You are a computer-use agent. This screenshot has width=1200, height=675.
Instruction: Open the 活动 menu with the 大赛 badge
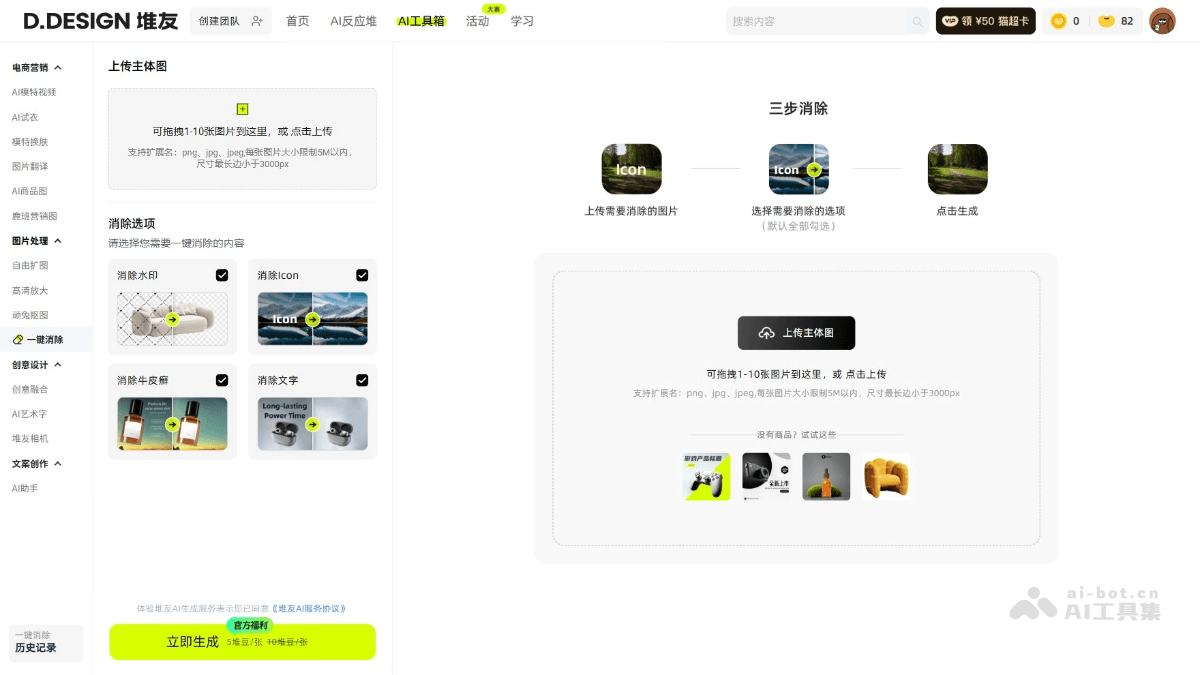point(478,19)
